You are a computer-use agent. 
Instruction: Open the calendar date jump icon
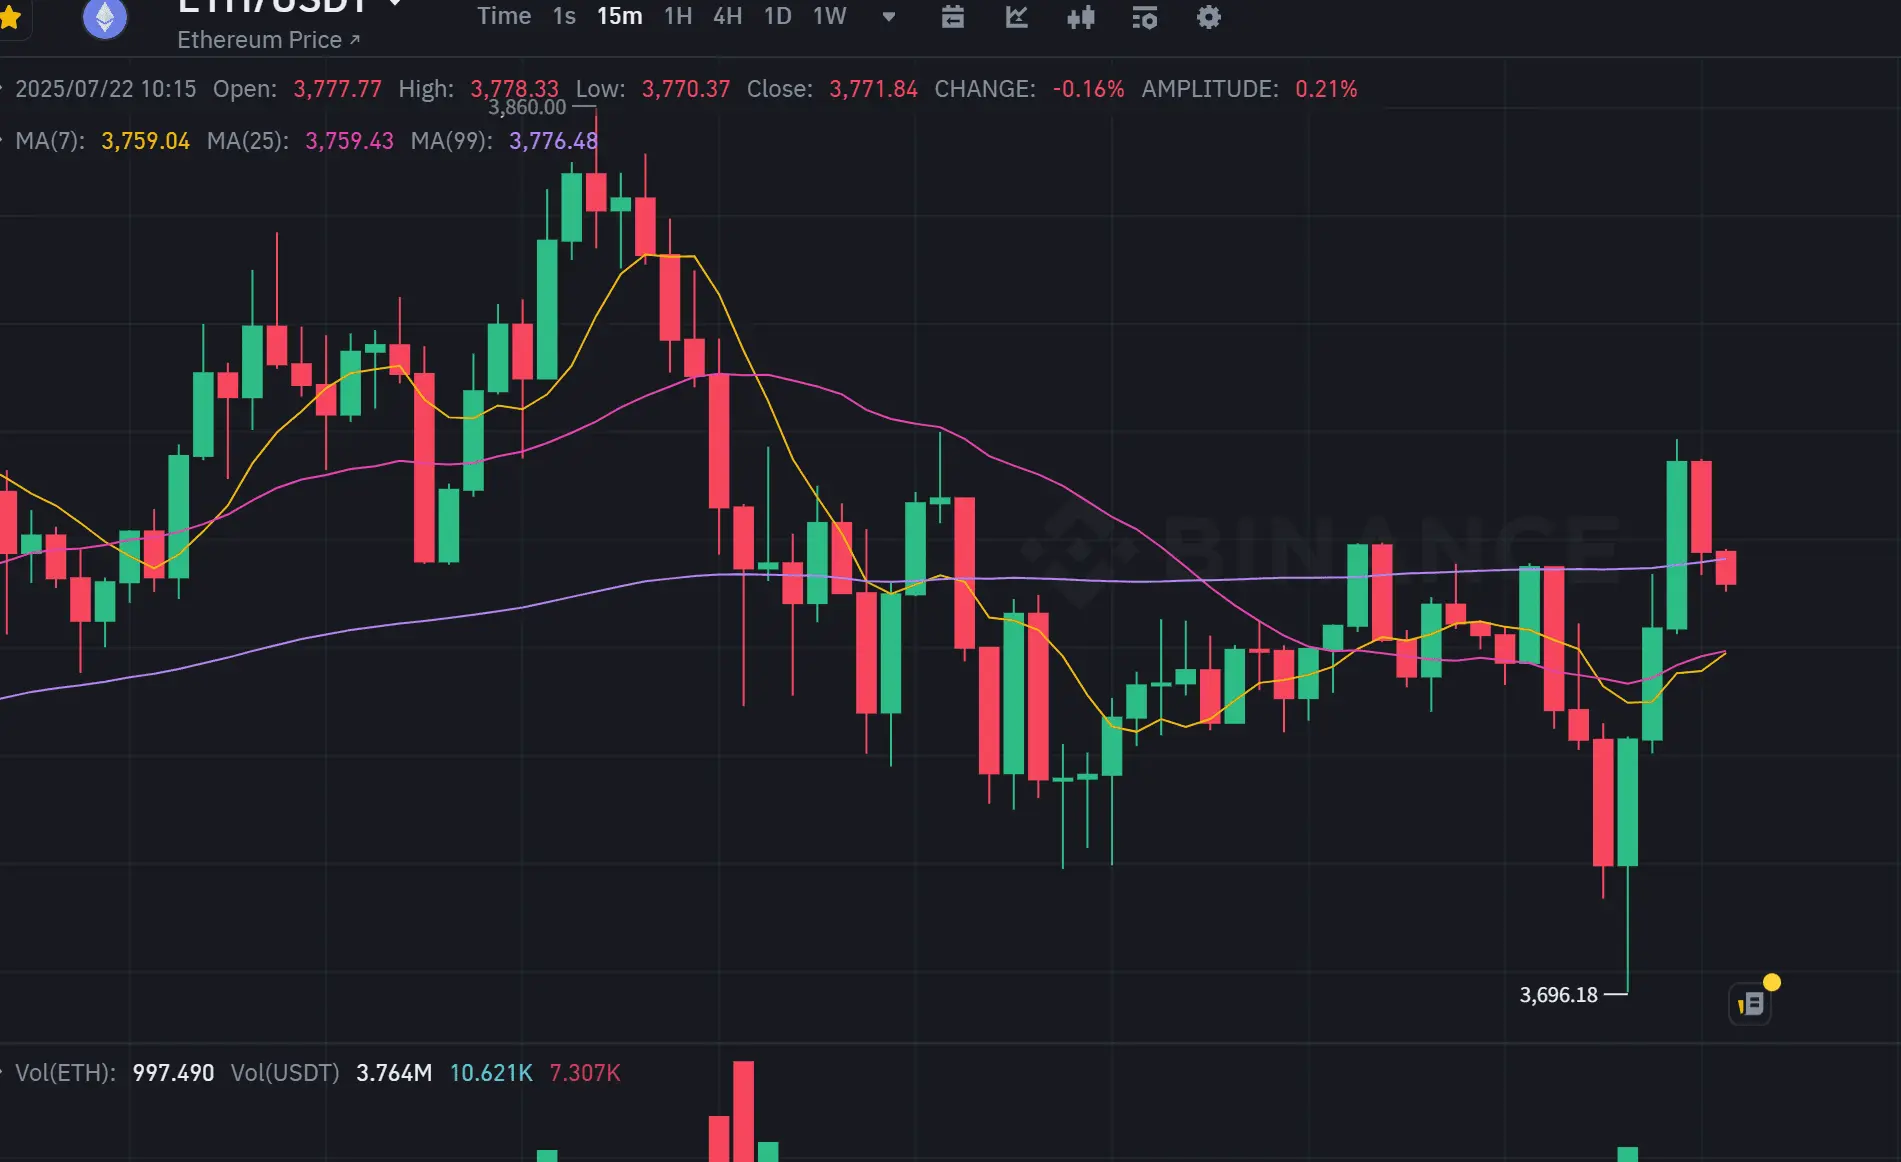pos(953,17)
